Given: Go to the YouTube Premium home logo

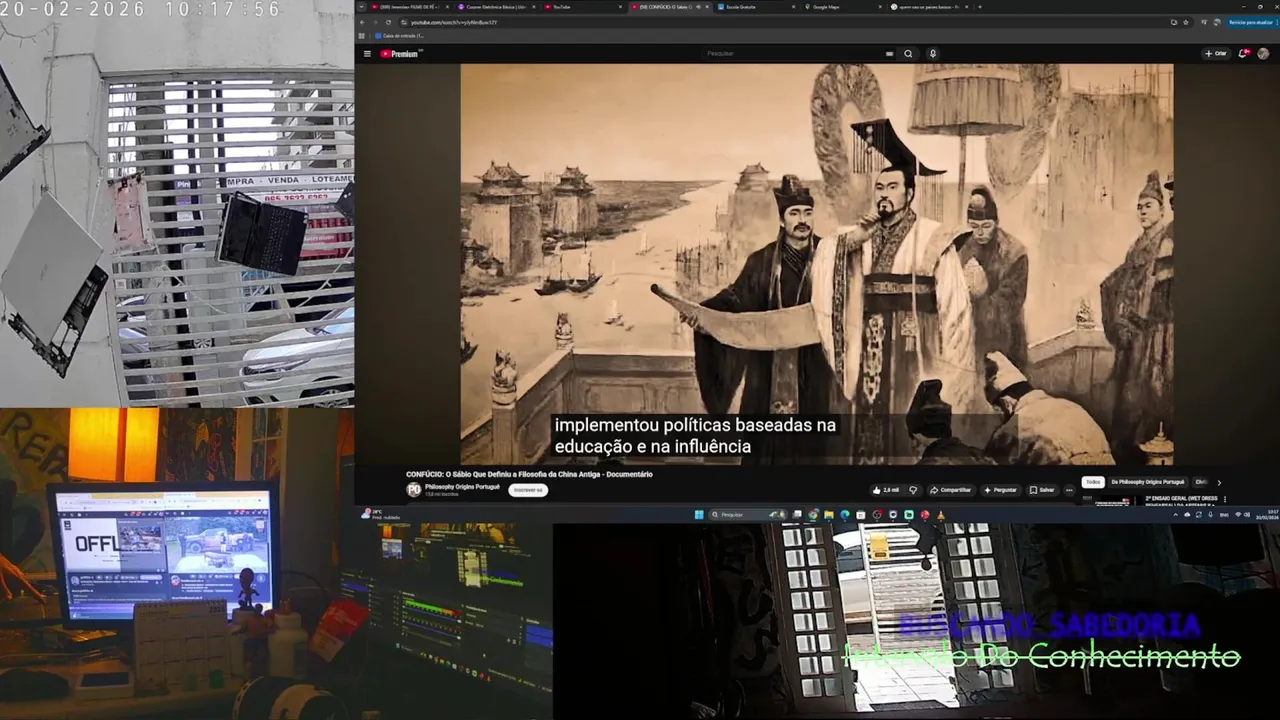Looking at the screenshot, I should click(400, 54).
